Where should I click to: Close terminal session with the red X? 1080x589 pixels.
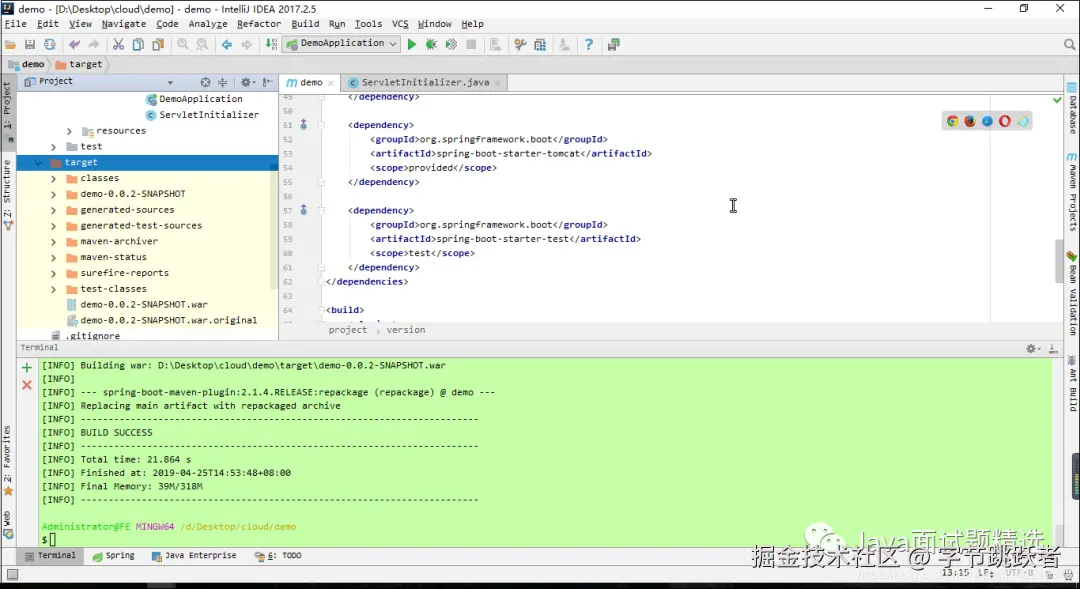click(27, 385)
